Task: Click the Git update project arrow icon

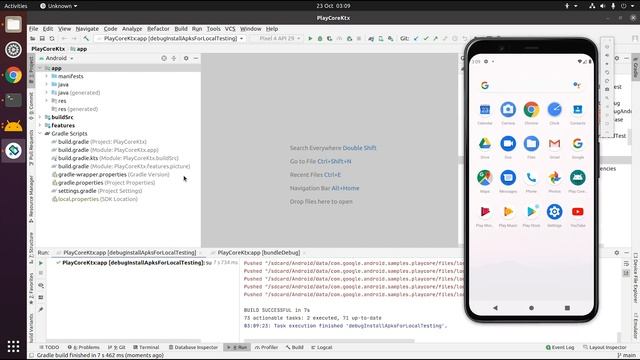Action: (x=416, y=38)
